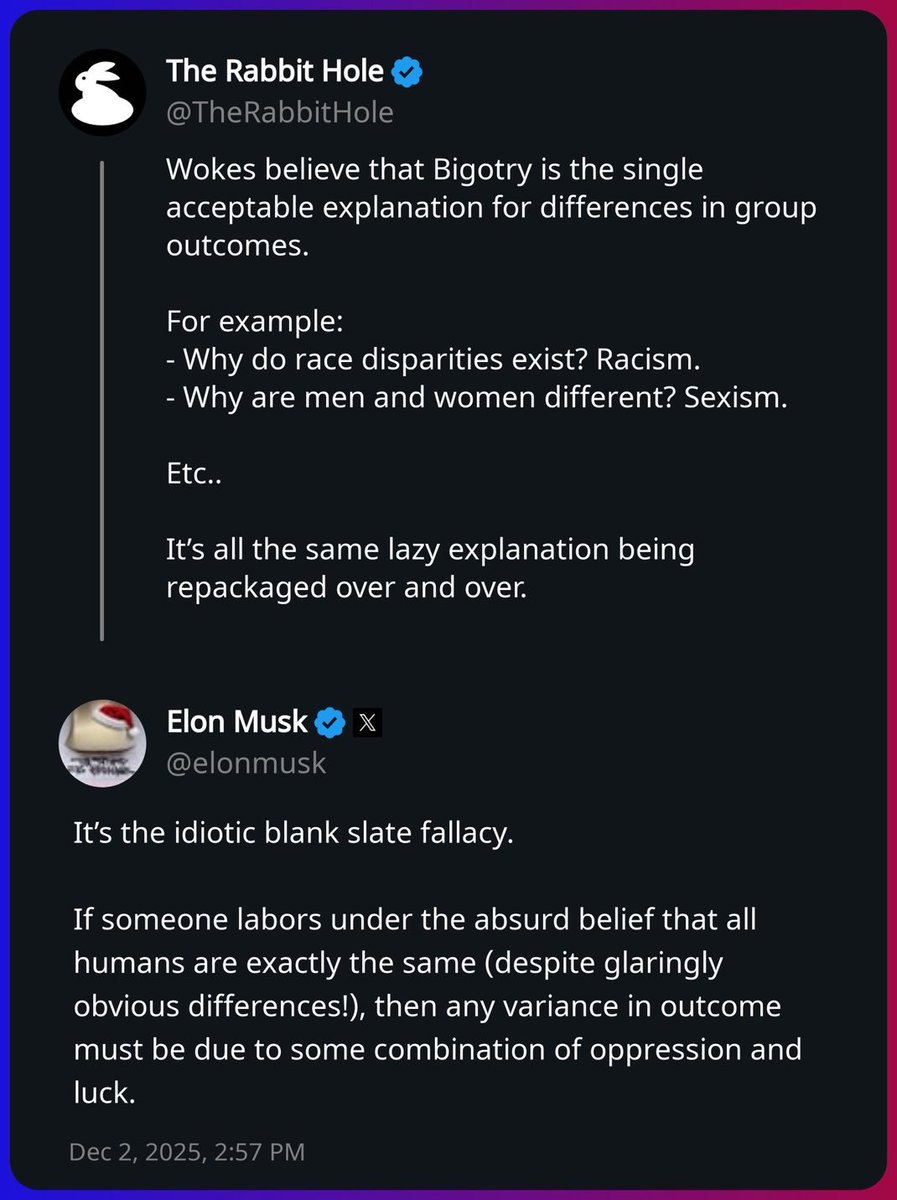Screen dimensions: 897x1200
Task: Click the "Why are men and women different?" line
Action: point(478,398)
